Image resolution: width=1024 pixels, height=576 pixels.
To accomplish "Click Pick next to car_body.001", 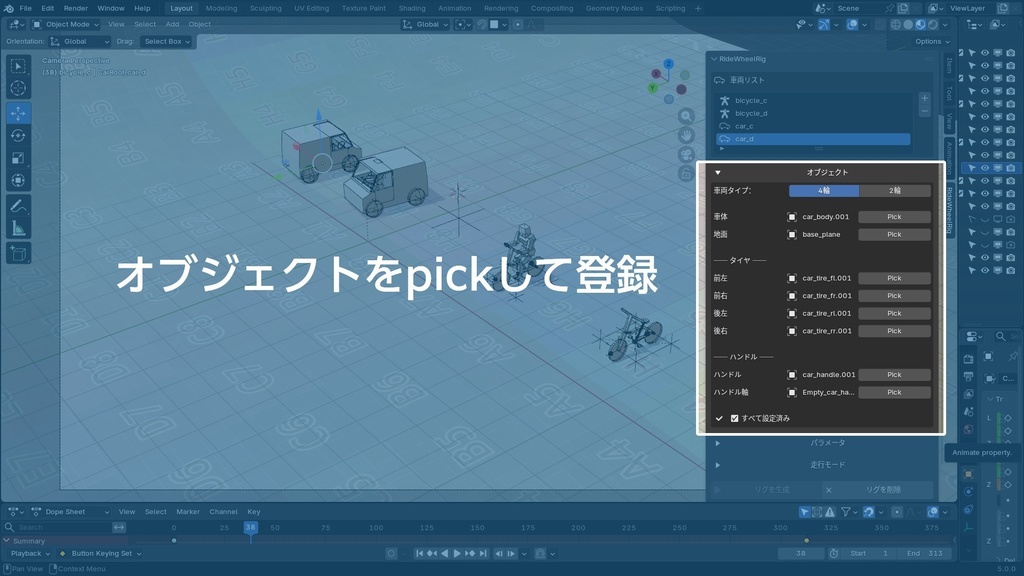I will point(893,216).
